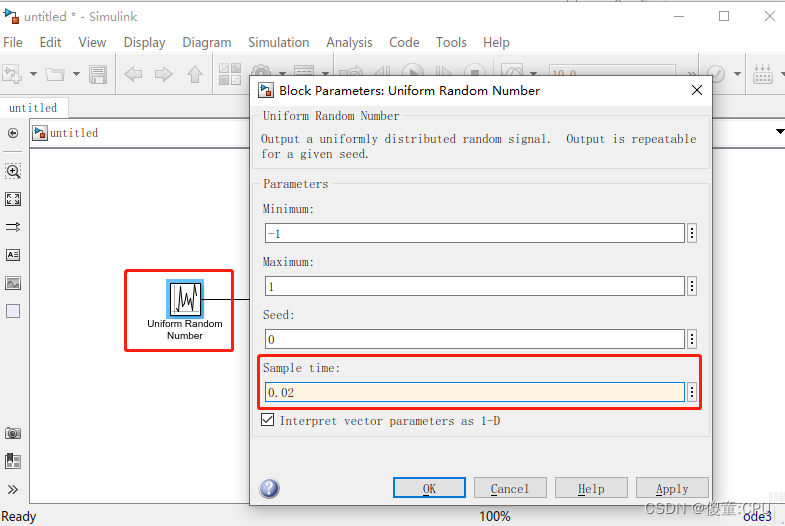The height and width of the screenshot is (526, 785).
Task: Open the Minimum field options dots button
Action: pos(692,233)
